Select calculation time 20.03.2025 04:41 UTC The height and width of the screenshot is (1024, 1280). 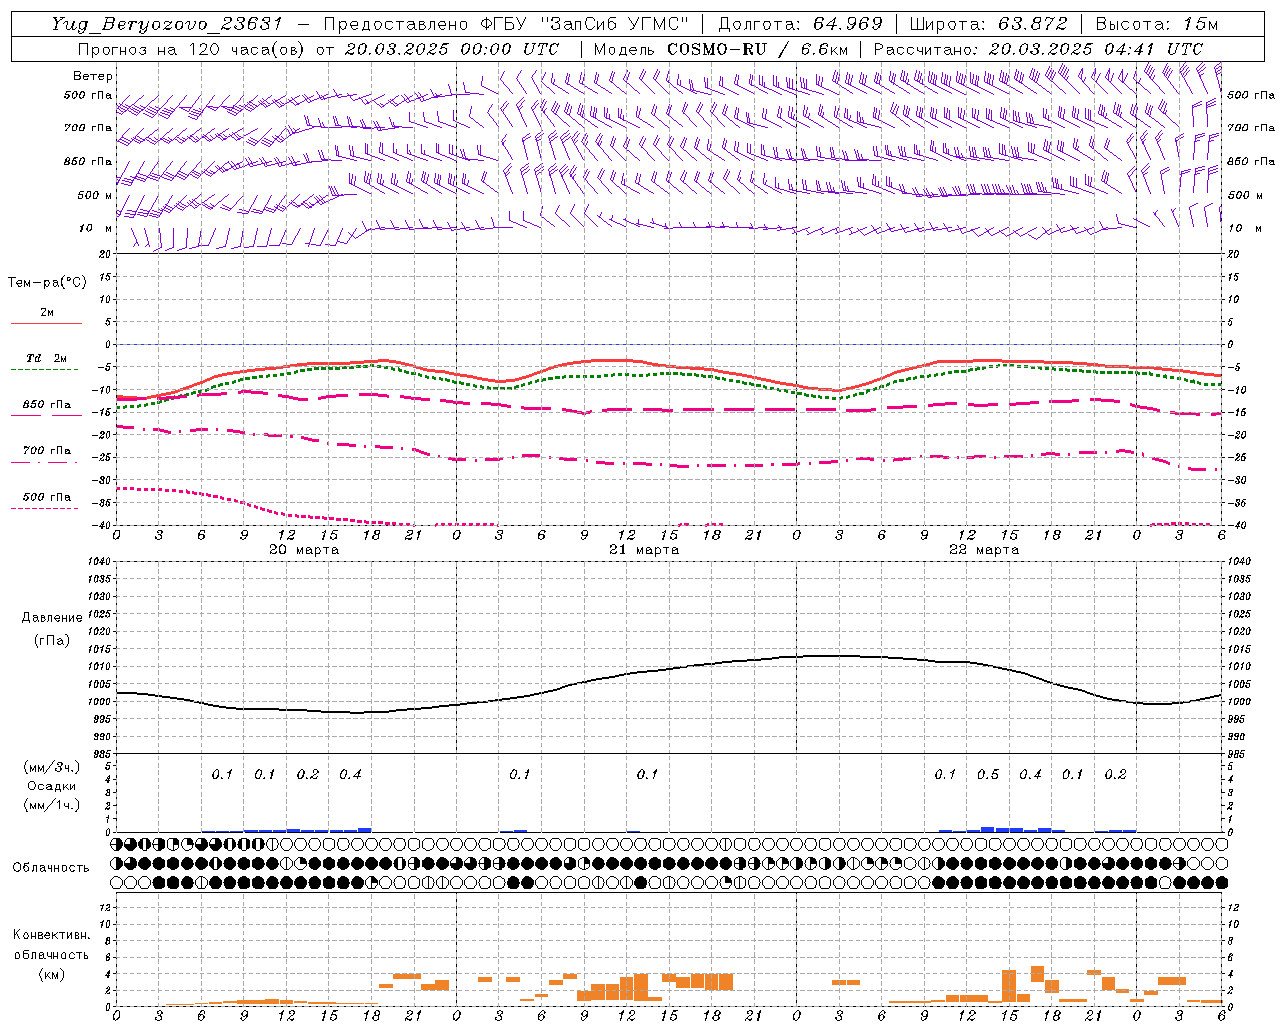click(1096, 49)
